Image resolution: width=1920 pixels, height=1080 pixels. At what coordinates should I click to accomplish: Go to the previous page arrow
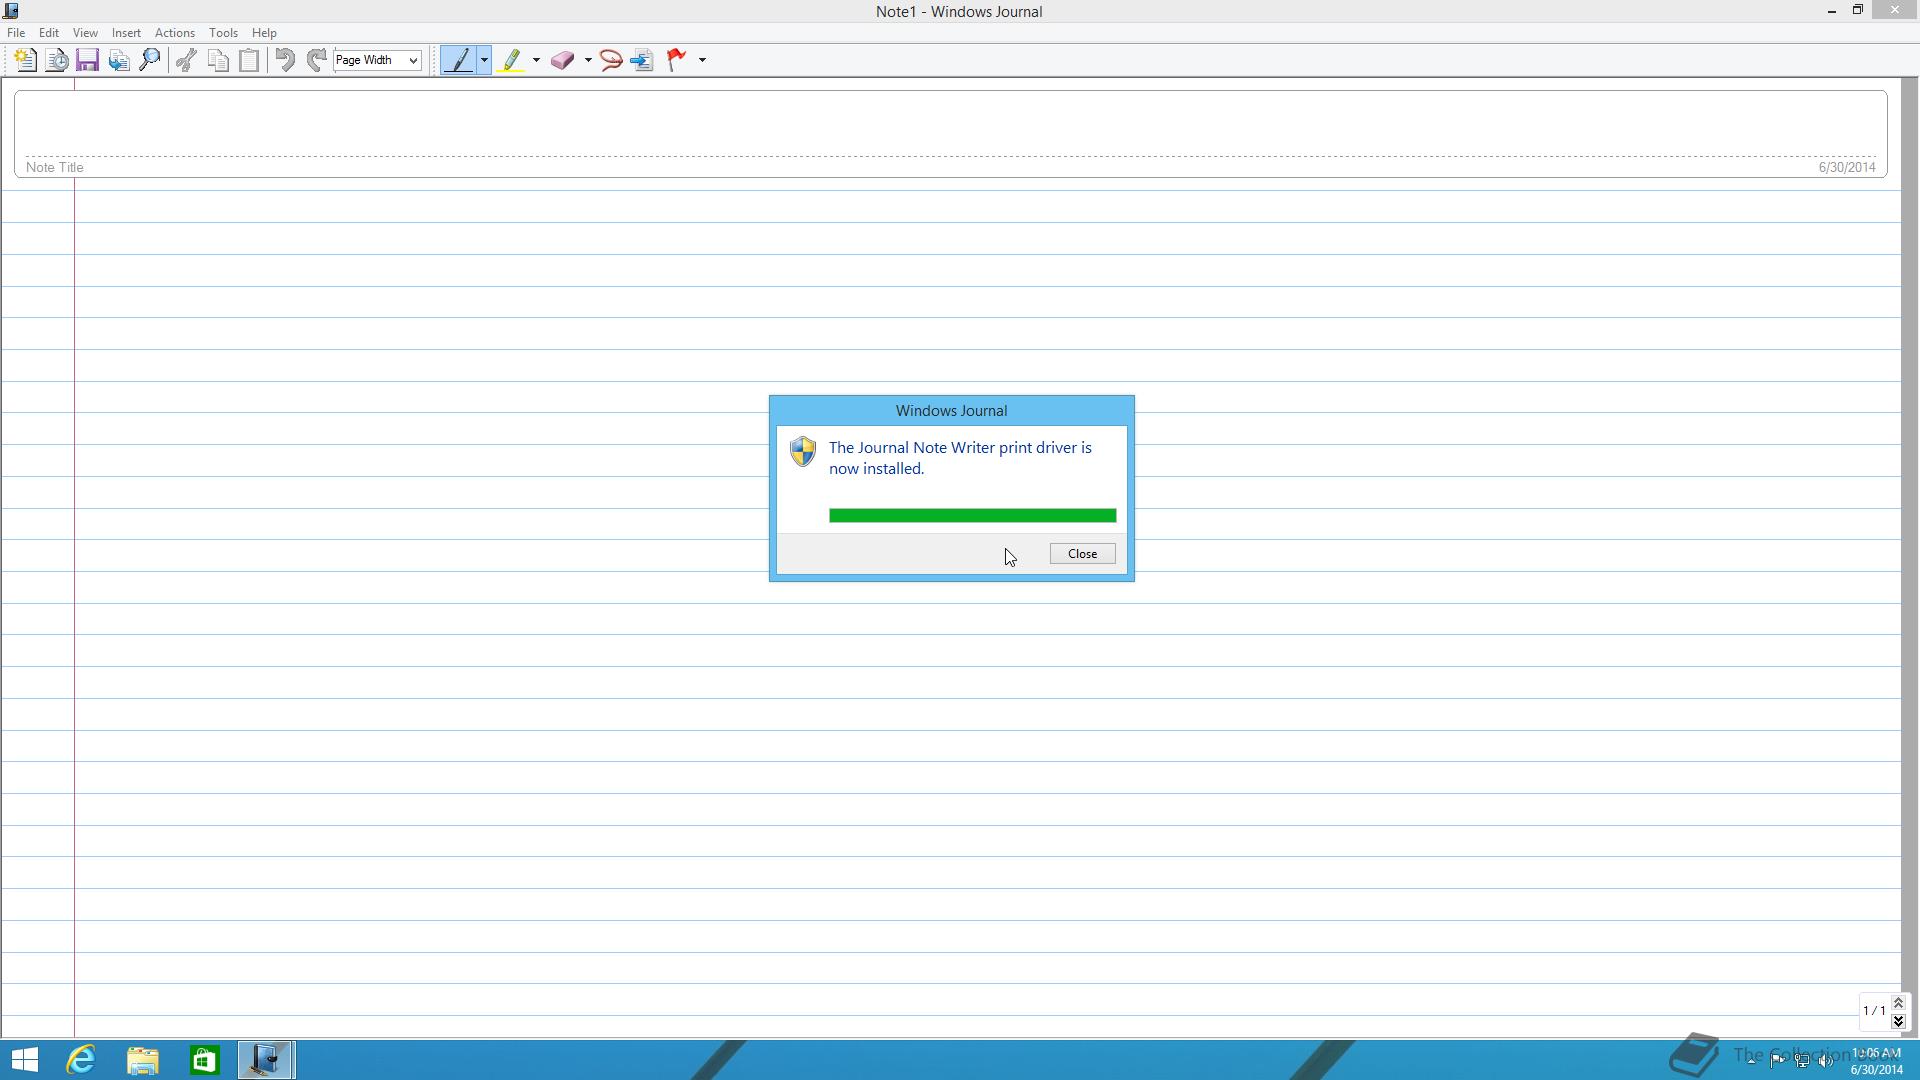click(x=1898, y=1003)
